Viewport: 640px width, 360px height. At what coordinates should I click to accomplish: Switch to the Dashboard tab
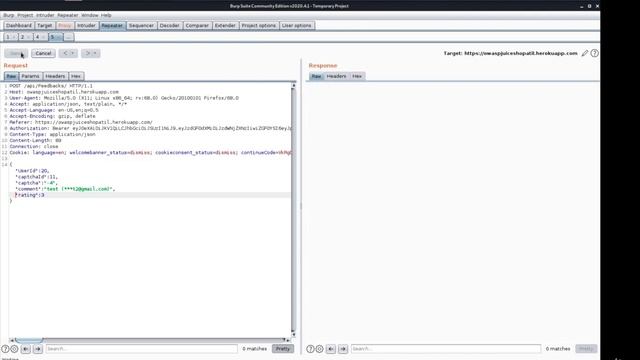tap(19, 25)
